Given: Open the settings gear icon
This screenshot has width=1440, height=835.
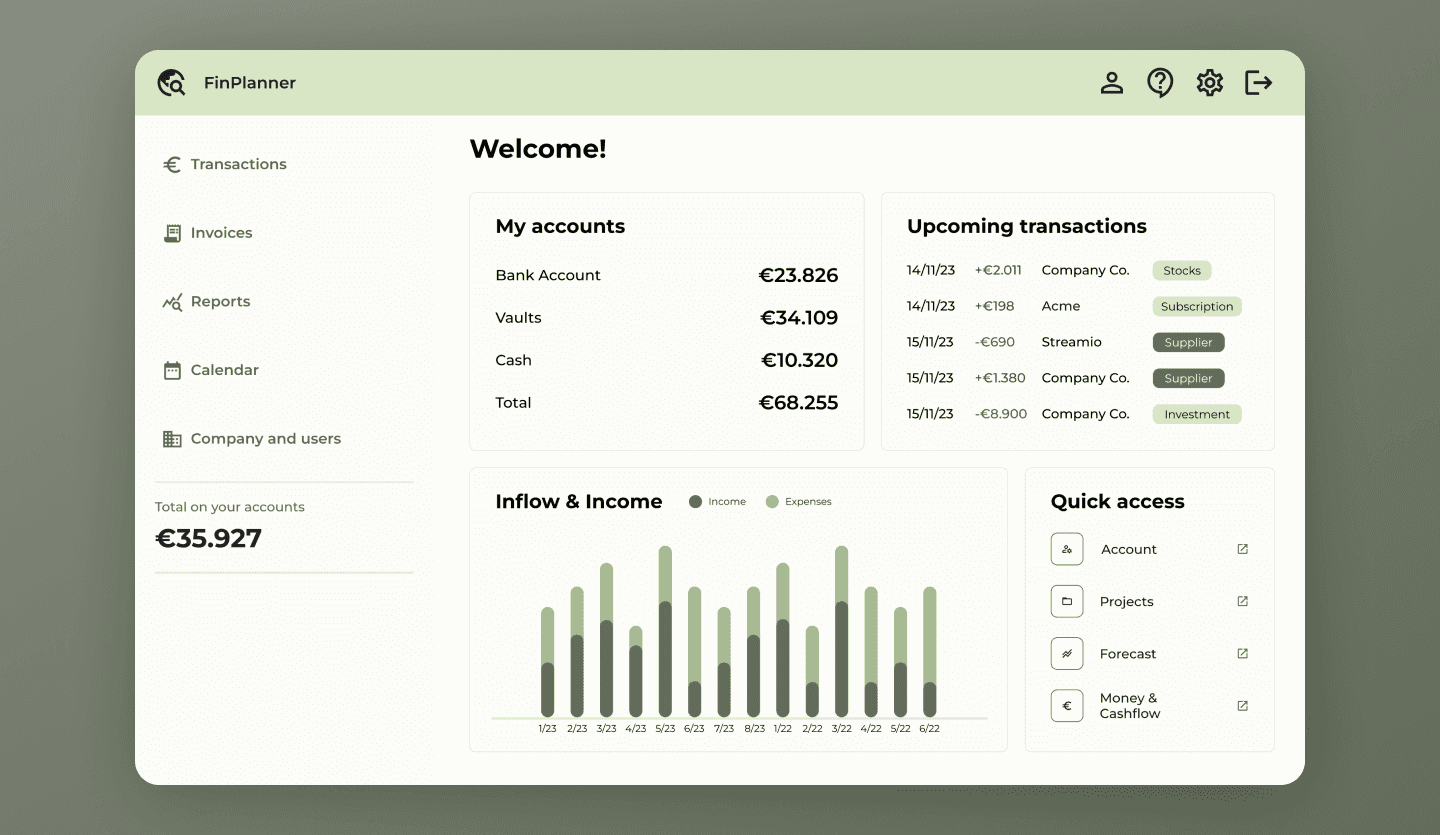Looking at the screenshot, I should tap(1210, 83).
